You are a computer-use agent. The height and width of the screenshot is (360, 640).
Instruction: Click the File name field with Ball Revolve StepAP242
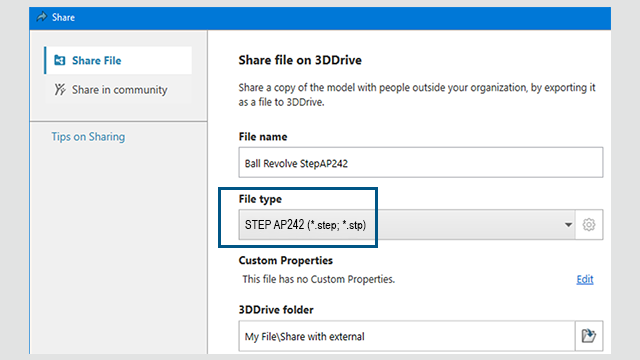(x=420, y=162)
